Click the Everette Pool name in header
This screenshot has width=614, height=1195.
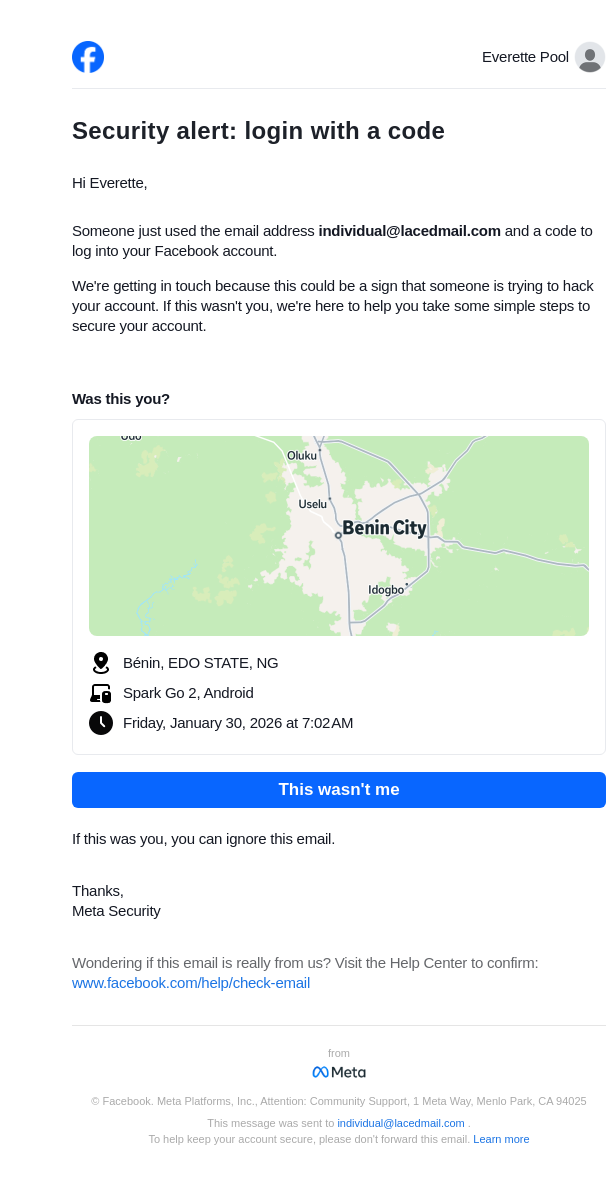[525, 57]
